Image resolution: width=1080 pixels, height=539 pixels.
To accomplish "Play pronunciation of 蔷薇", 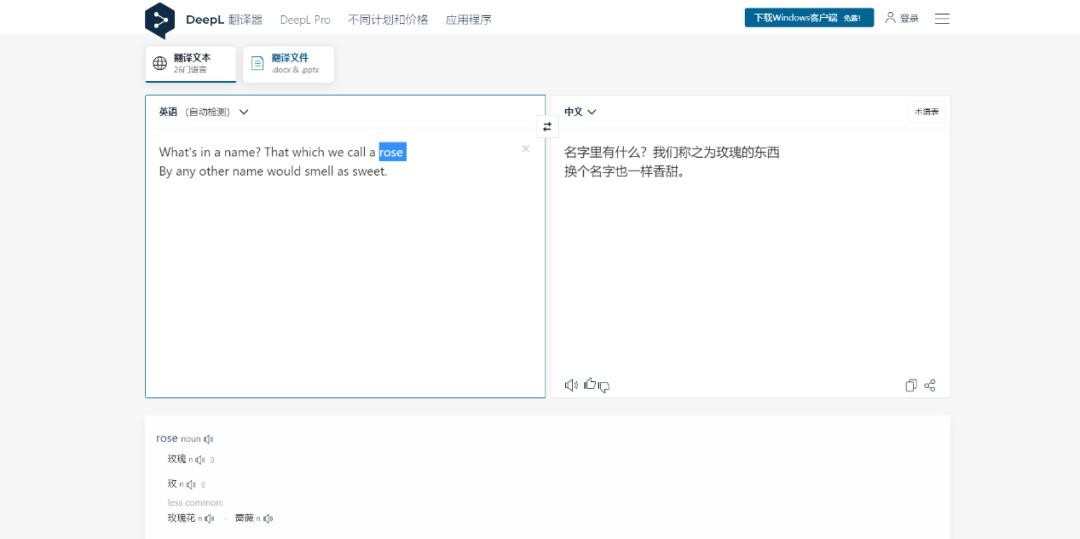I will pyautogui.click(x=268, y=518).
